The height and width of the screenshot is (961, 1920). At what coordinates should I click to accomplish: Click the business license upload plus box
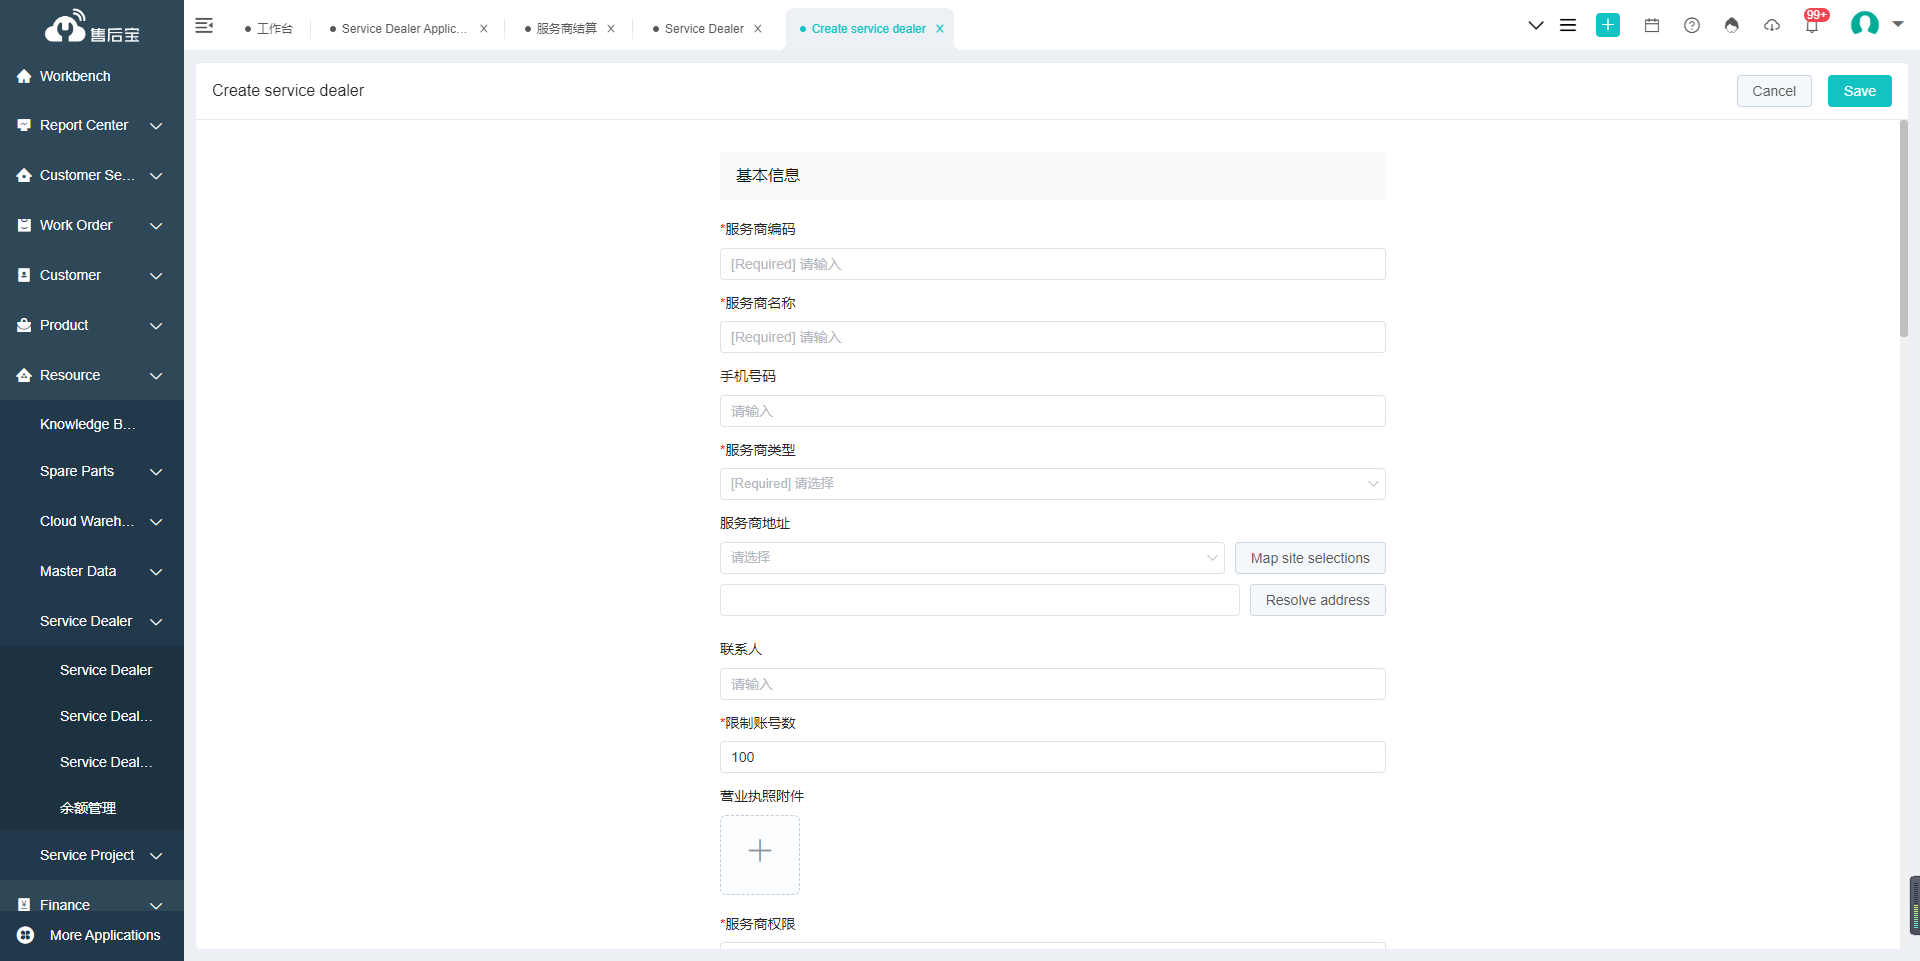click(x=760, y=855)
